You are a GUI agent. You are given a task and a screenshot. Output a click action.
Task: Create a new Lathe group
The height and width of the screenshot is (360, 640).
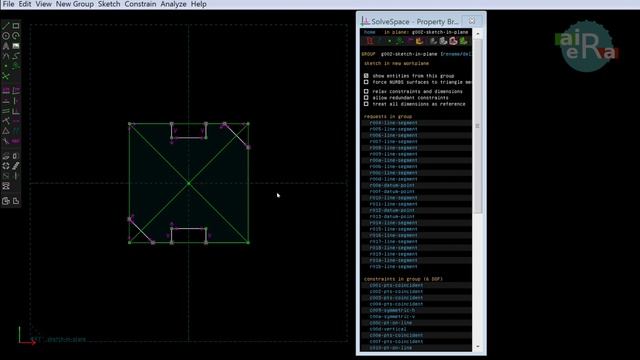click(x=16, y=156)
